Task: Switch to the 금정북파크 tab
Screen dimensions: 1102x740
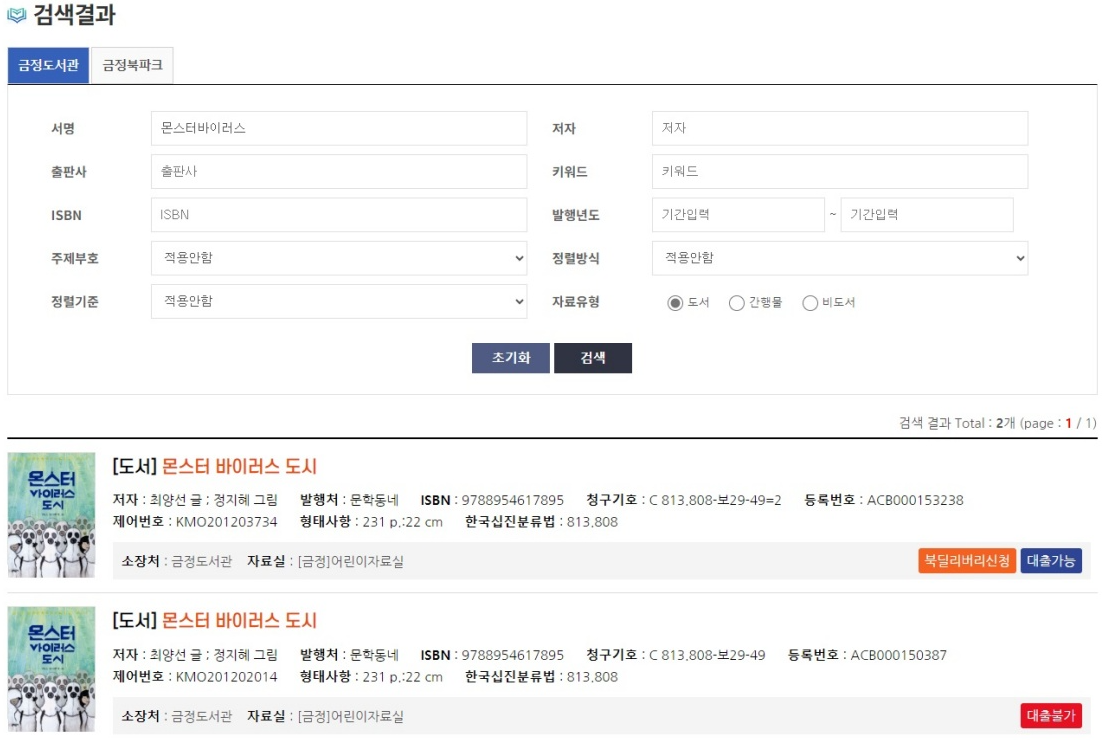Action: coord(132,66)
